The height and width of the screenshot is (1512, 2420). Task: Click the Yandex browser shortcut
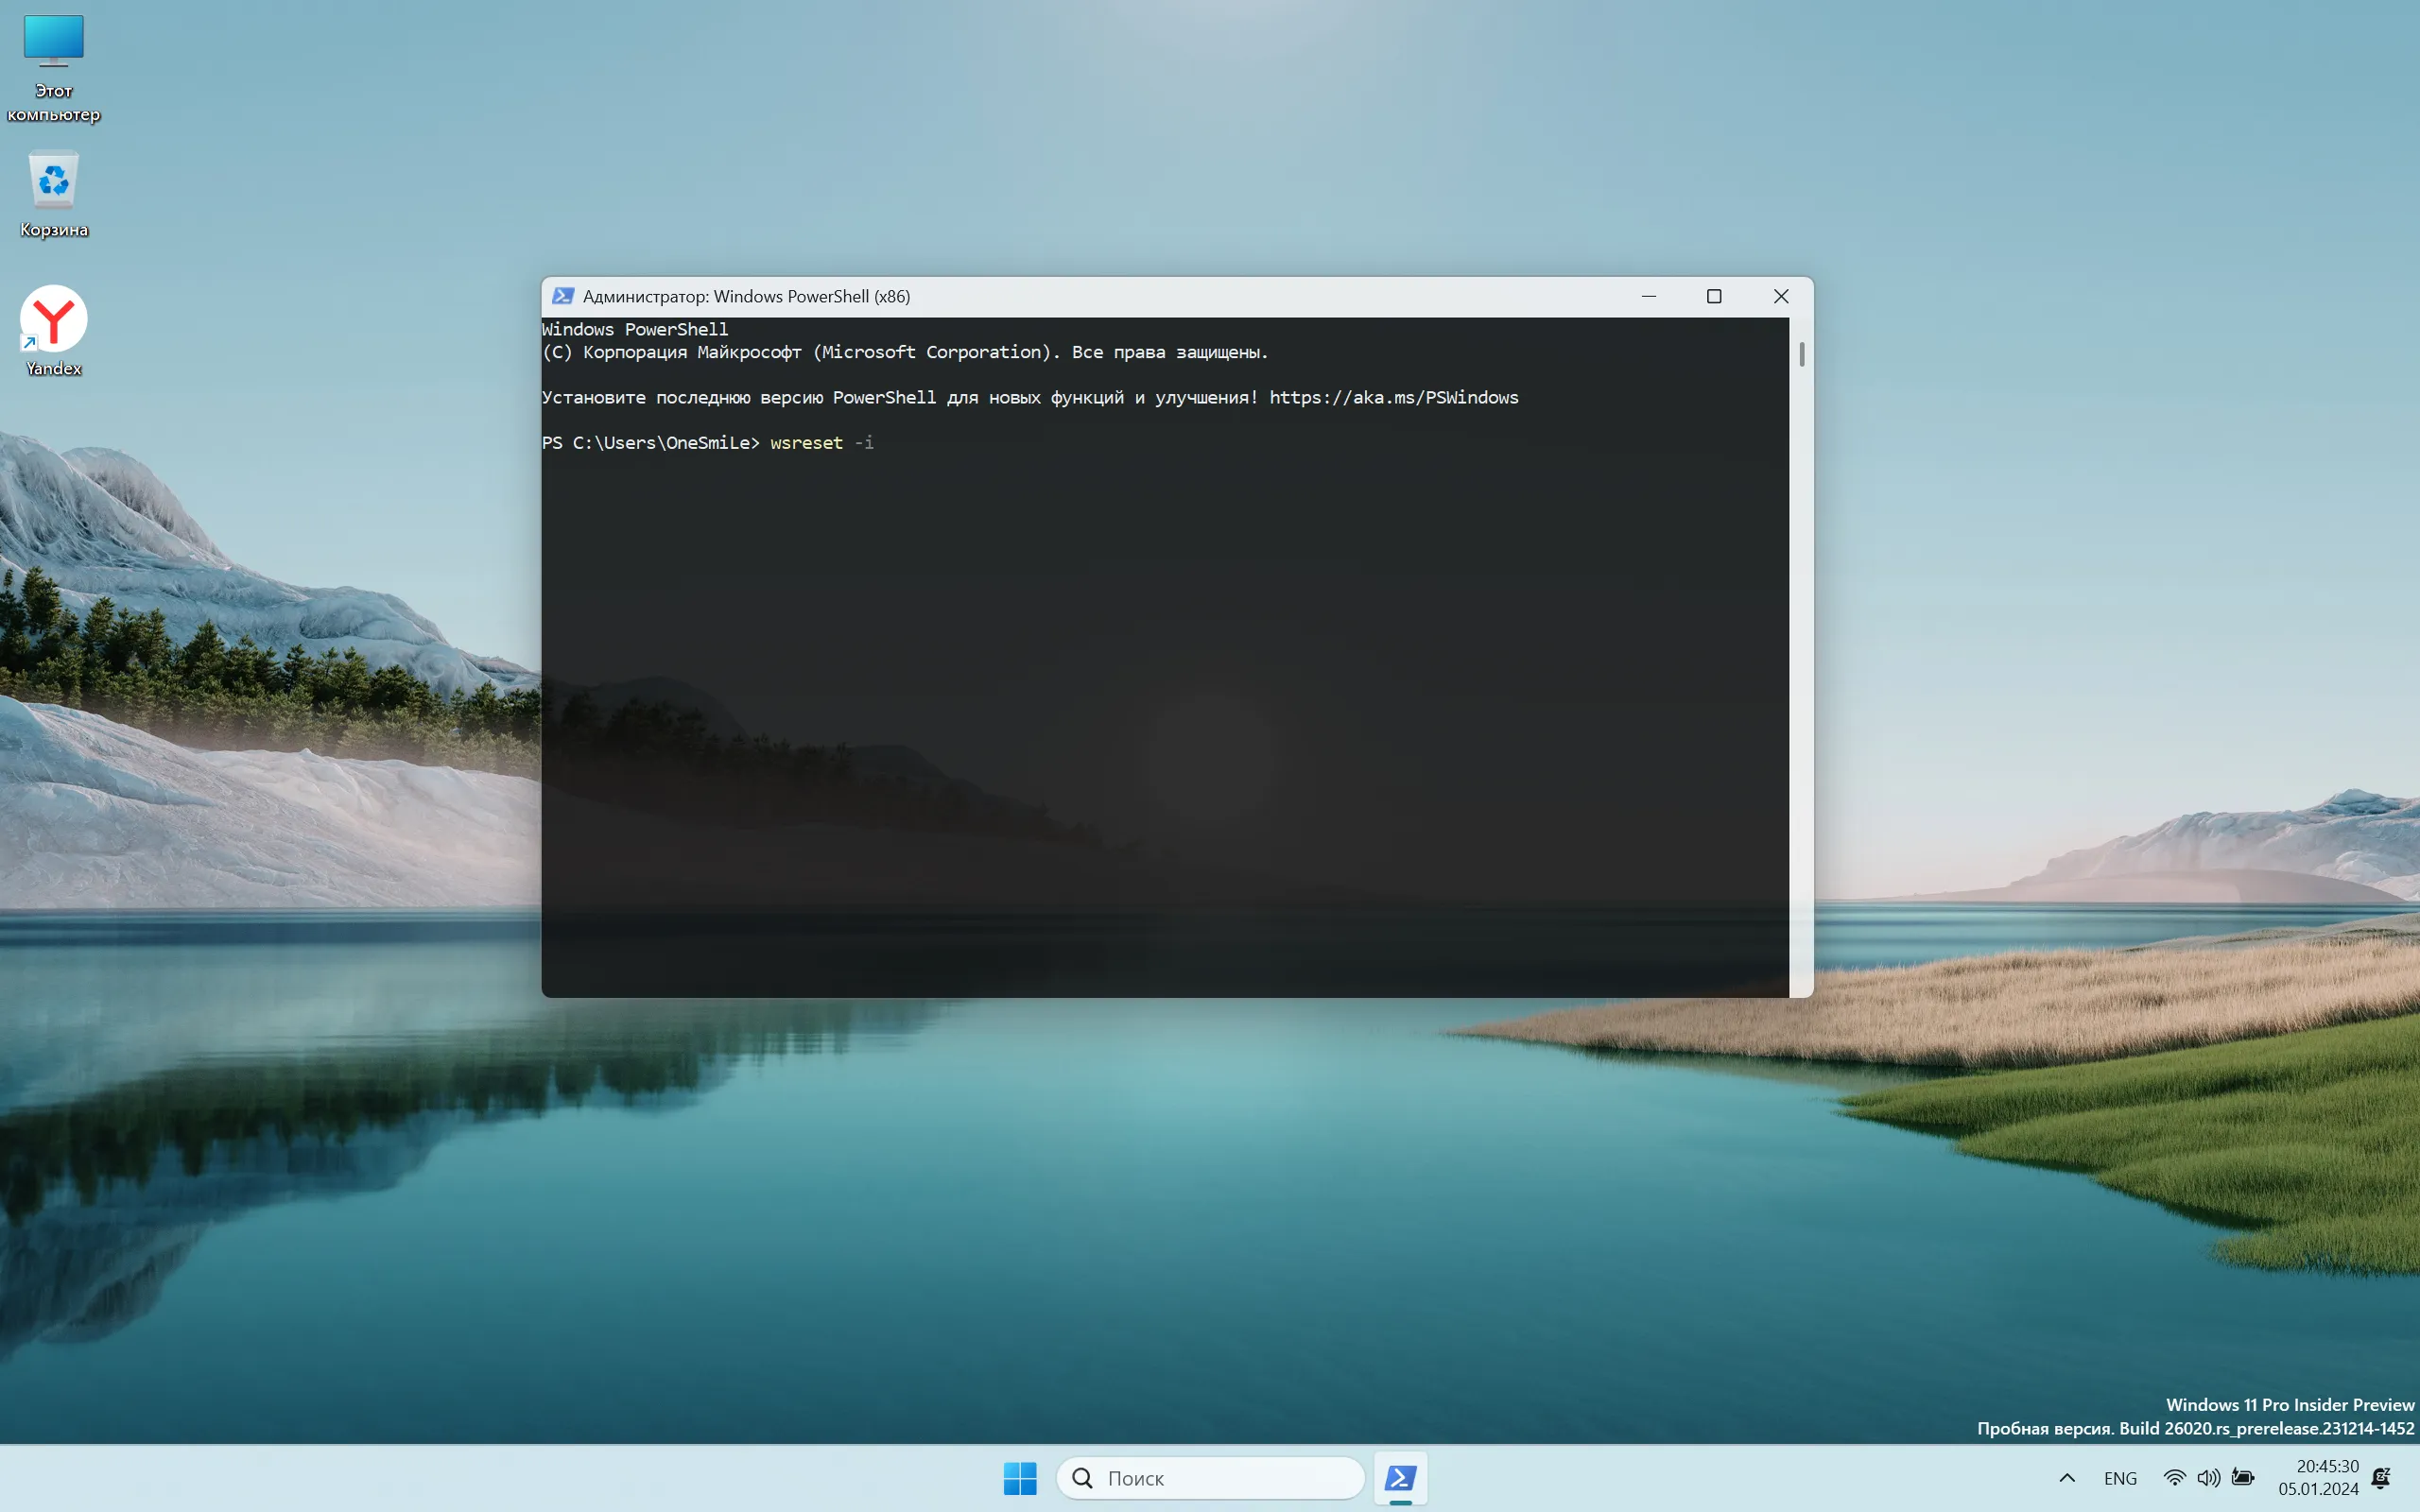pos(53,330)
